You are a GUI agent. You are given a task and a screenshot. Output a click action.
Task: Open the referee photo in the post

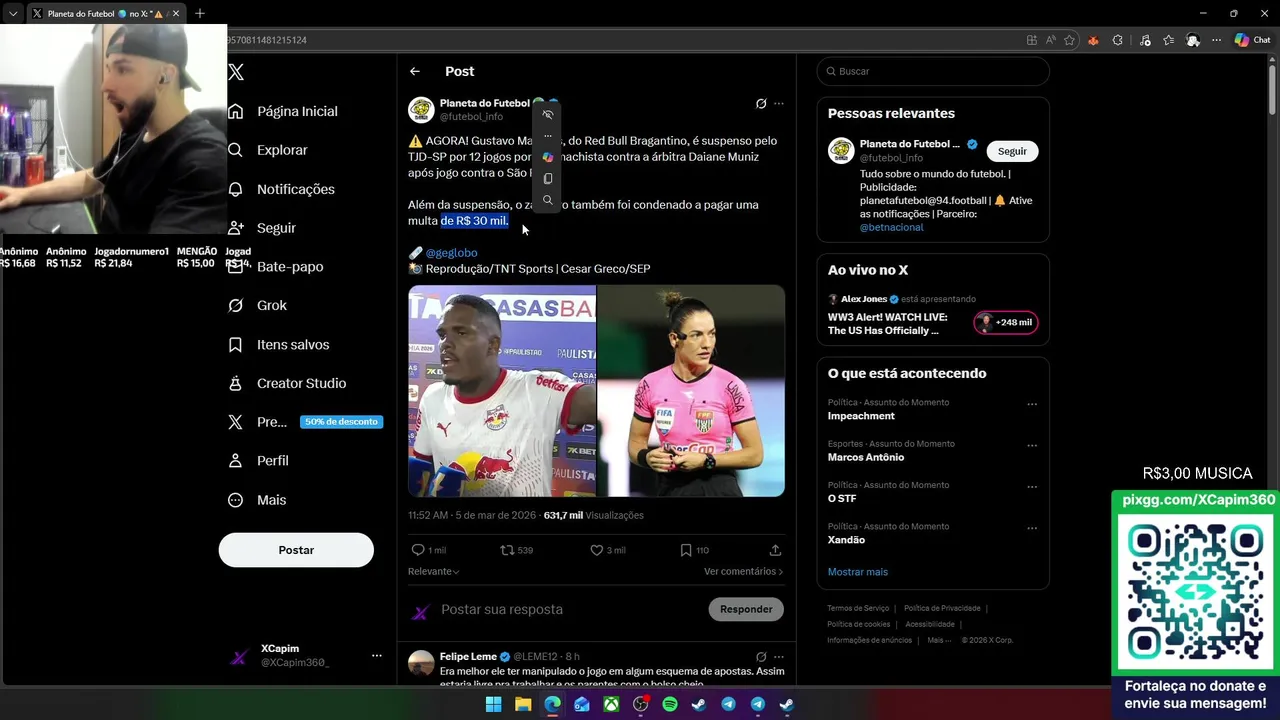click(691, 391)
